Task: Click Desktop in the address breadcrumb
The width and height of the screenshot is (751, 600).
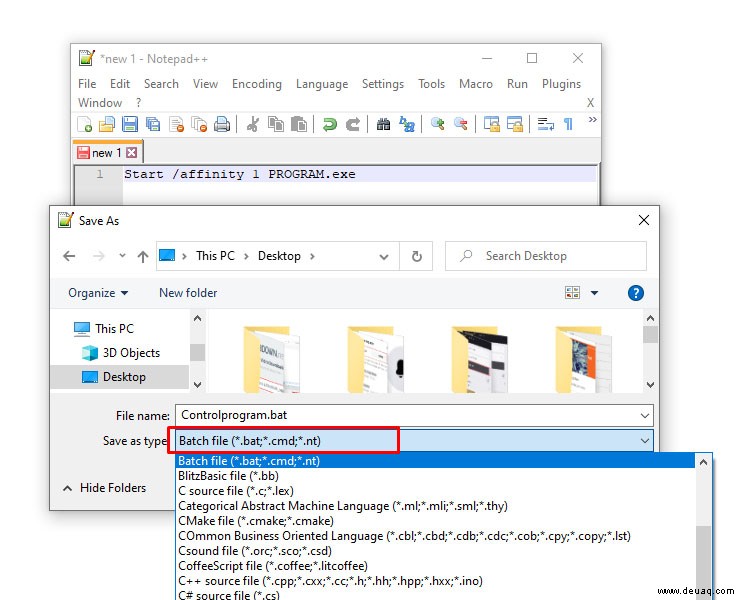Action: 279,256
